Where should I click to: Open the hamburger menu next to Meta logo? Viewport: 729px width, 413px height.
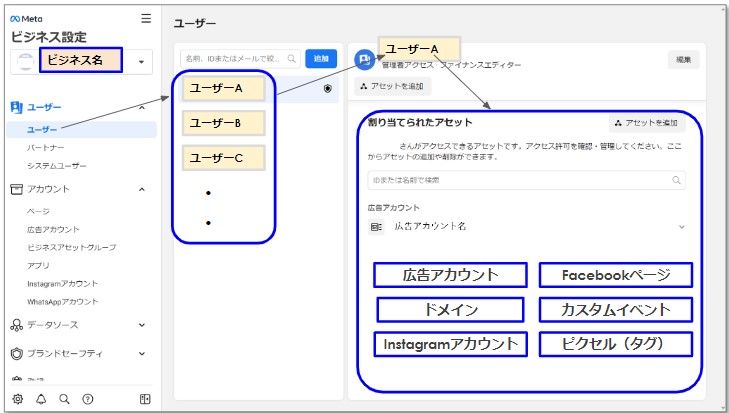pyautogui.click(x=146, y=18)
